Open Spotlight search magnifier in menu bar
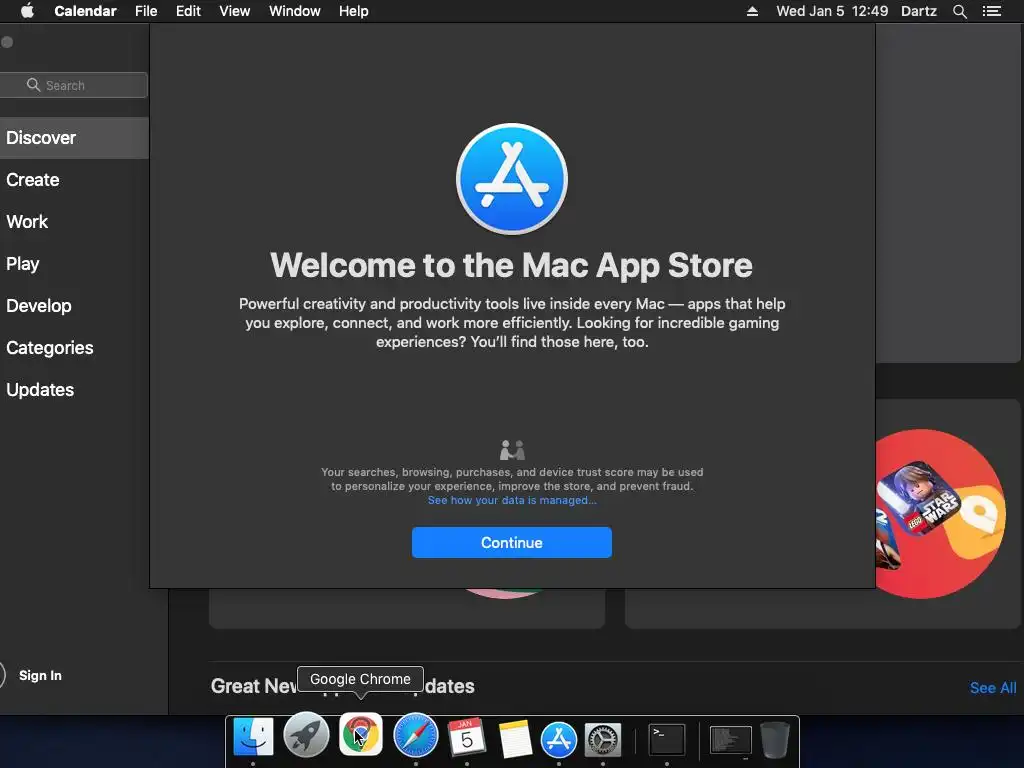 (x=959, y=11)
